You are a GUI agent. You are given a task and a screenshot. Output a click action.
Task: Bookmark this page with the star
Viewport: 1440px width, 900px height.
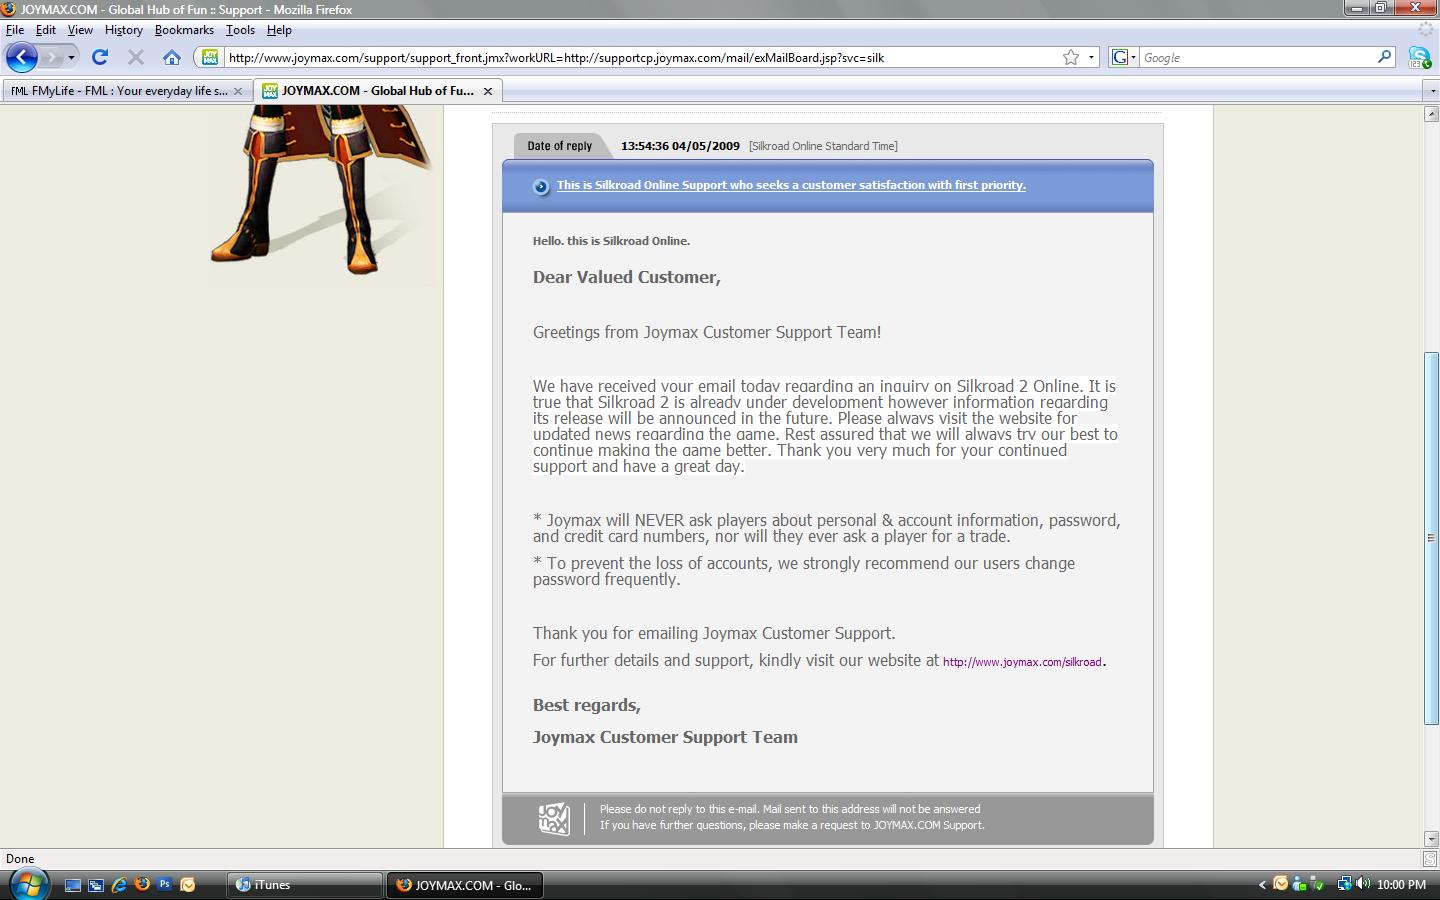(x=1071, y=57)
